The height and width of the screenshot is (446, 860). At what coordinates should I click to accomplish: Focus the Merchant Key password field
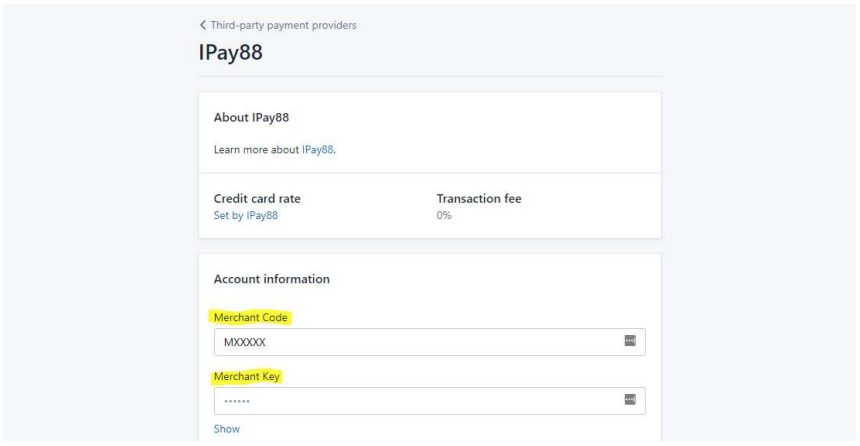(x=429, y=401)
